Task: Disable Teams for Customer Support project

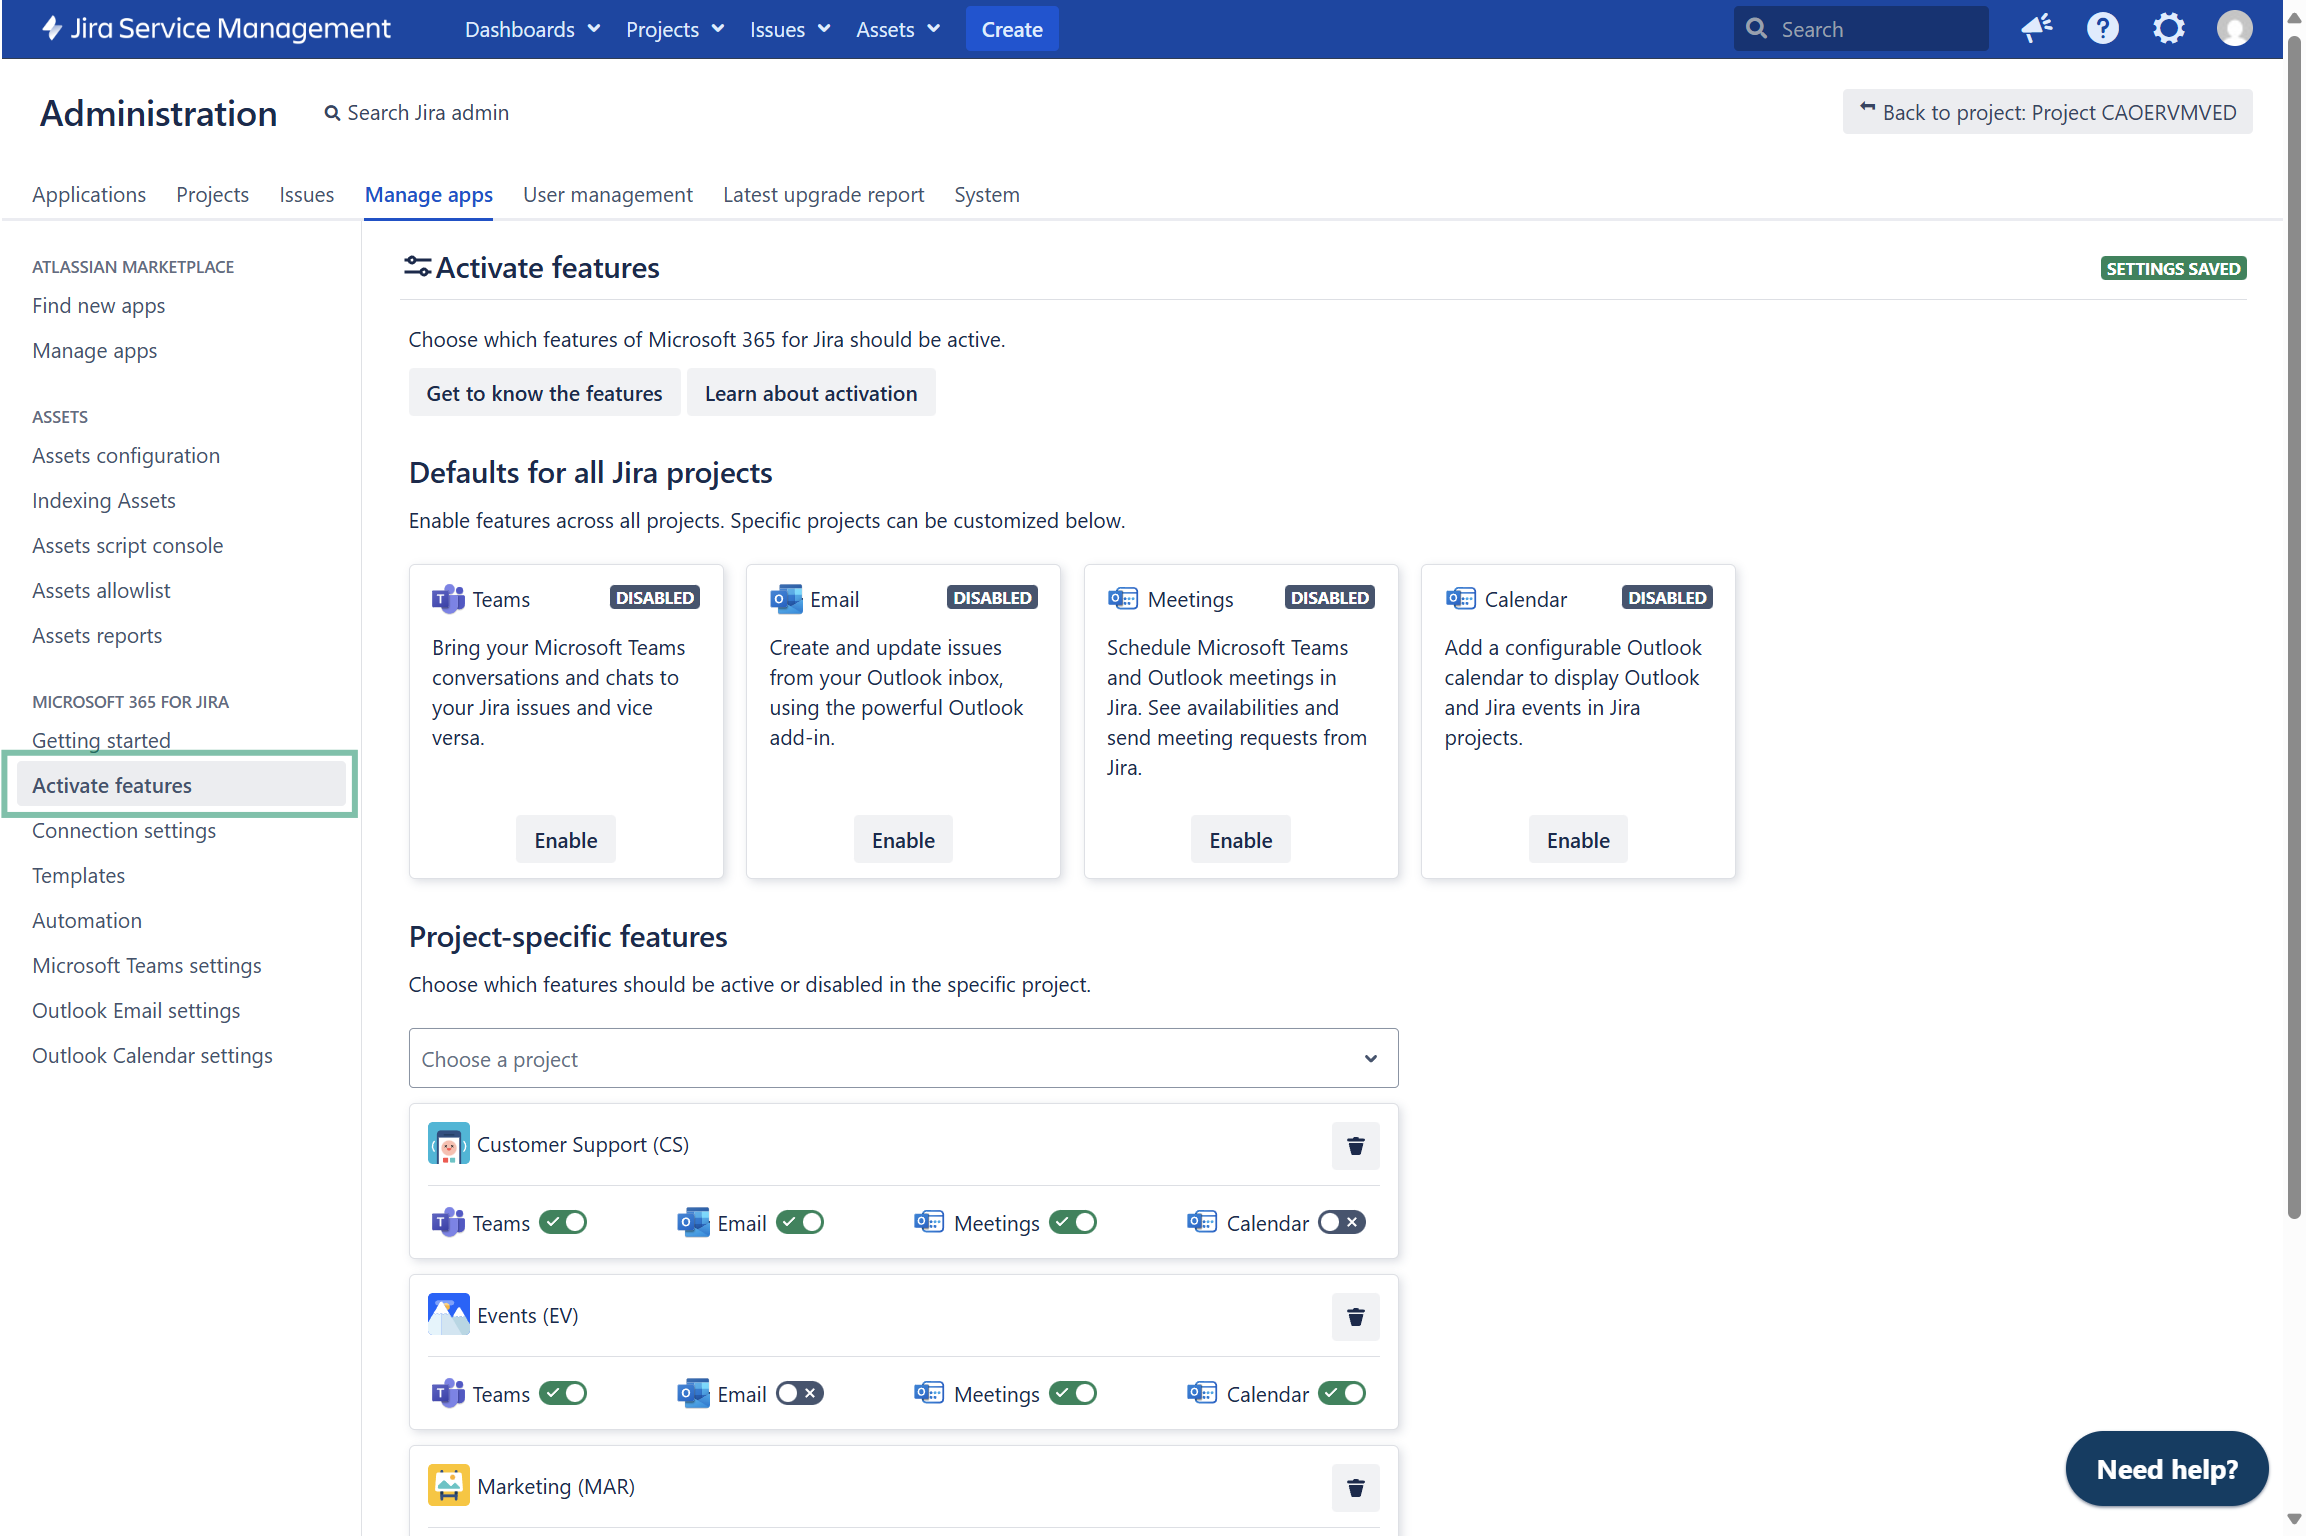Action: point(563,1222)
